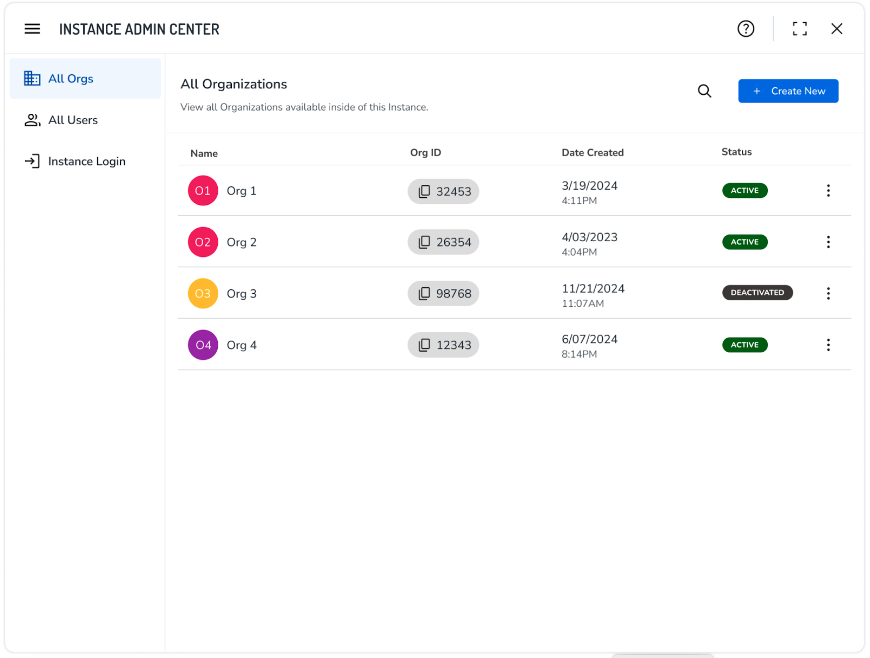Click the yellow O3 avatar circle
This screenshot has height=658, width=870.
tap(203, 294)
